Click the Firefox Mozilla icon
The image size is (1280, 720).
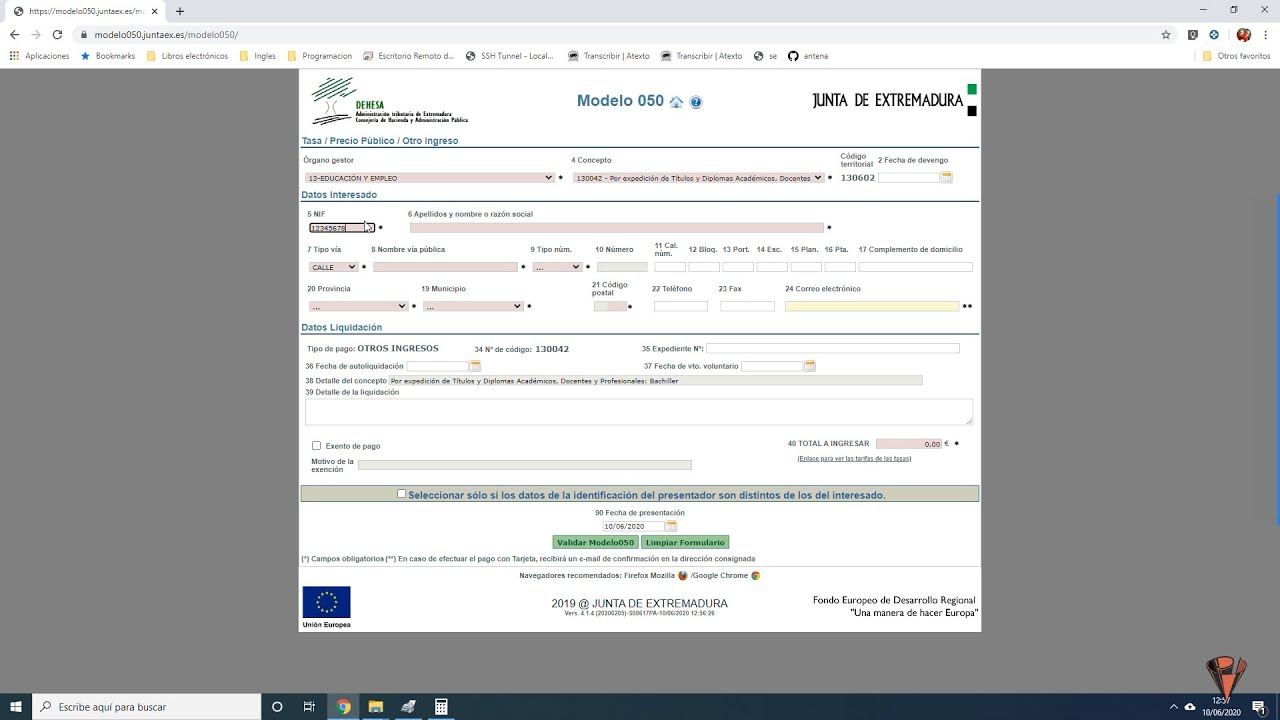(x=683, y=576)
